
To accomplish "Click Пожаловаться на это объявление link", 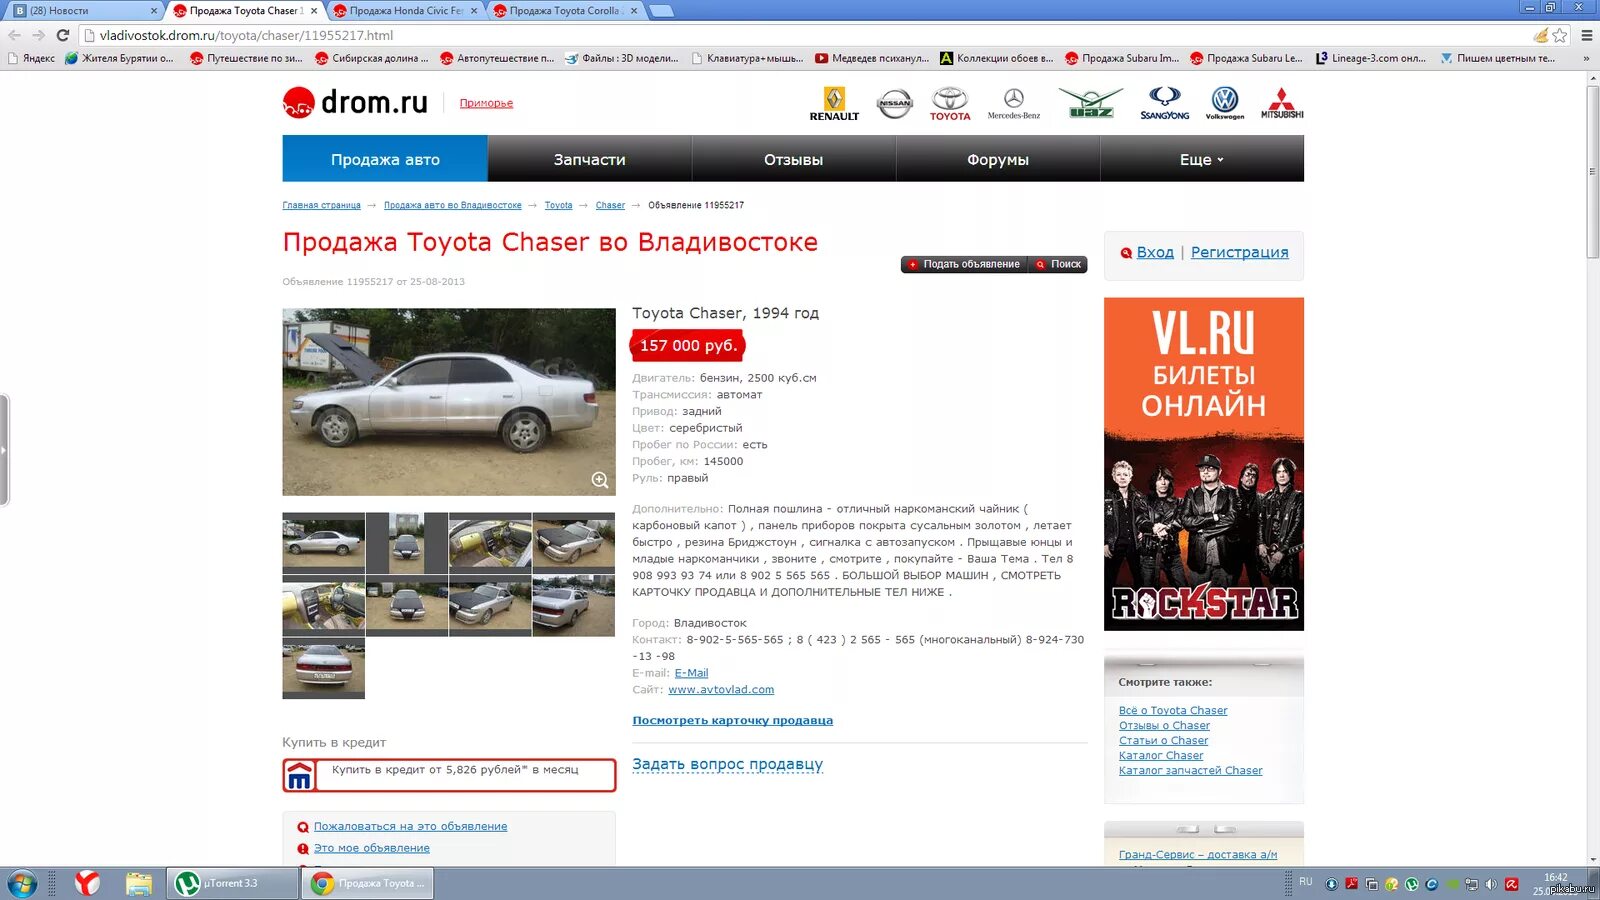I will (x=410, y=826).
